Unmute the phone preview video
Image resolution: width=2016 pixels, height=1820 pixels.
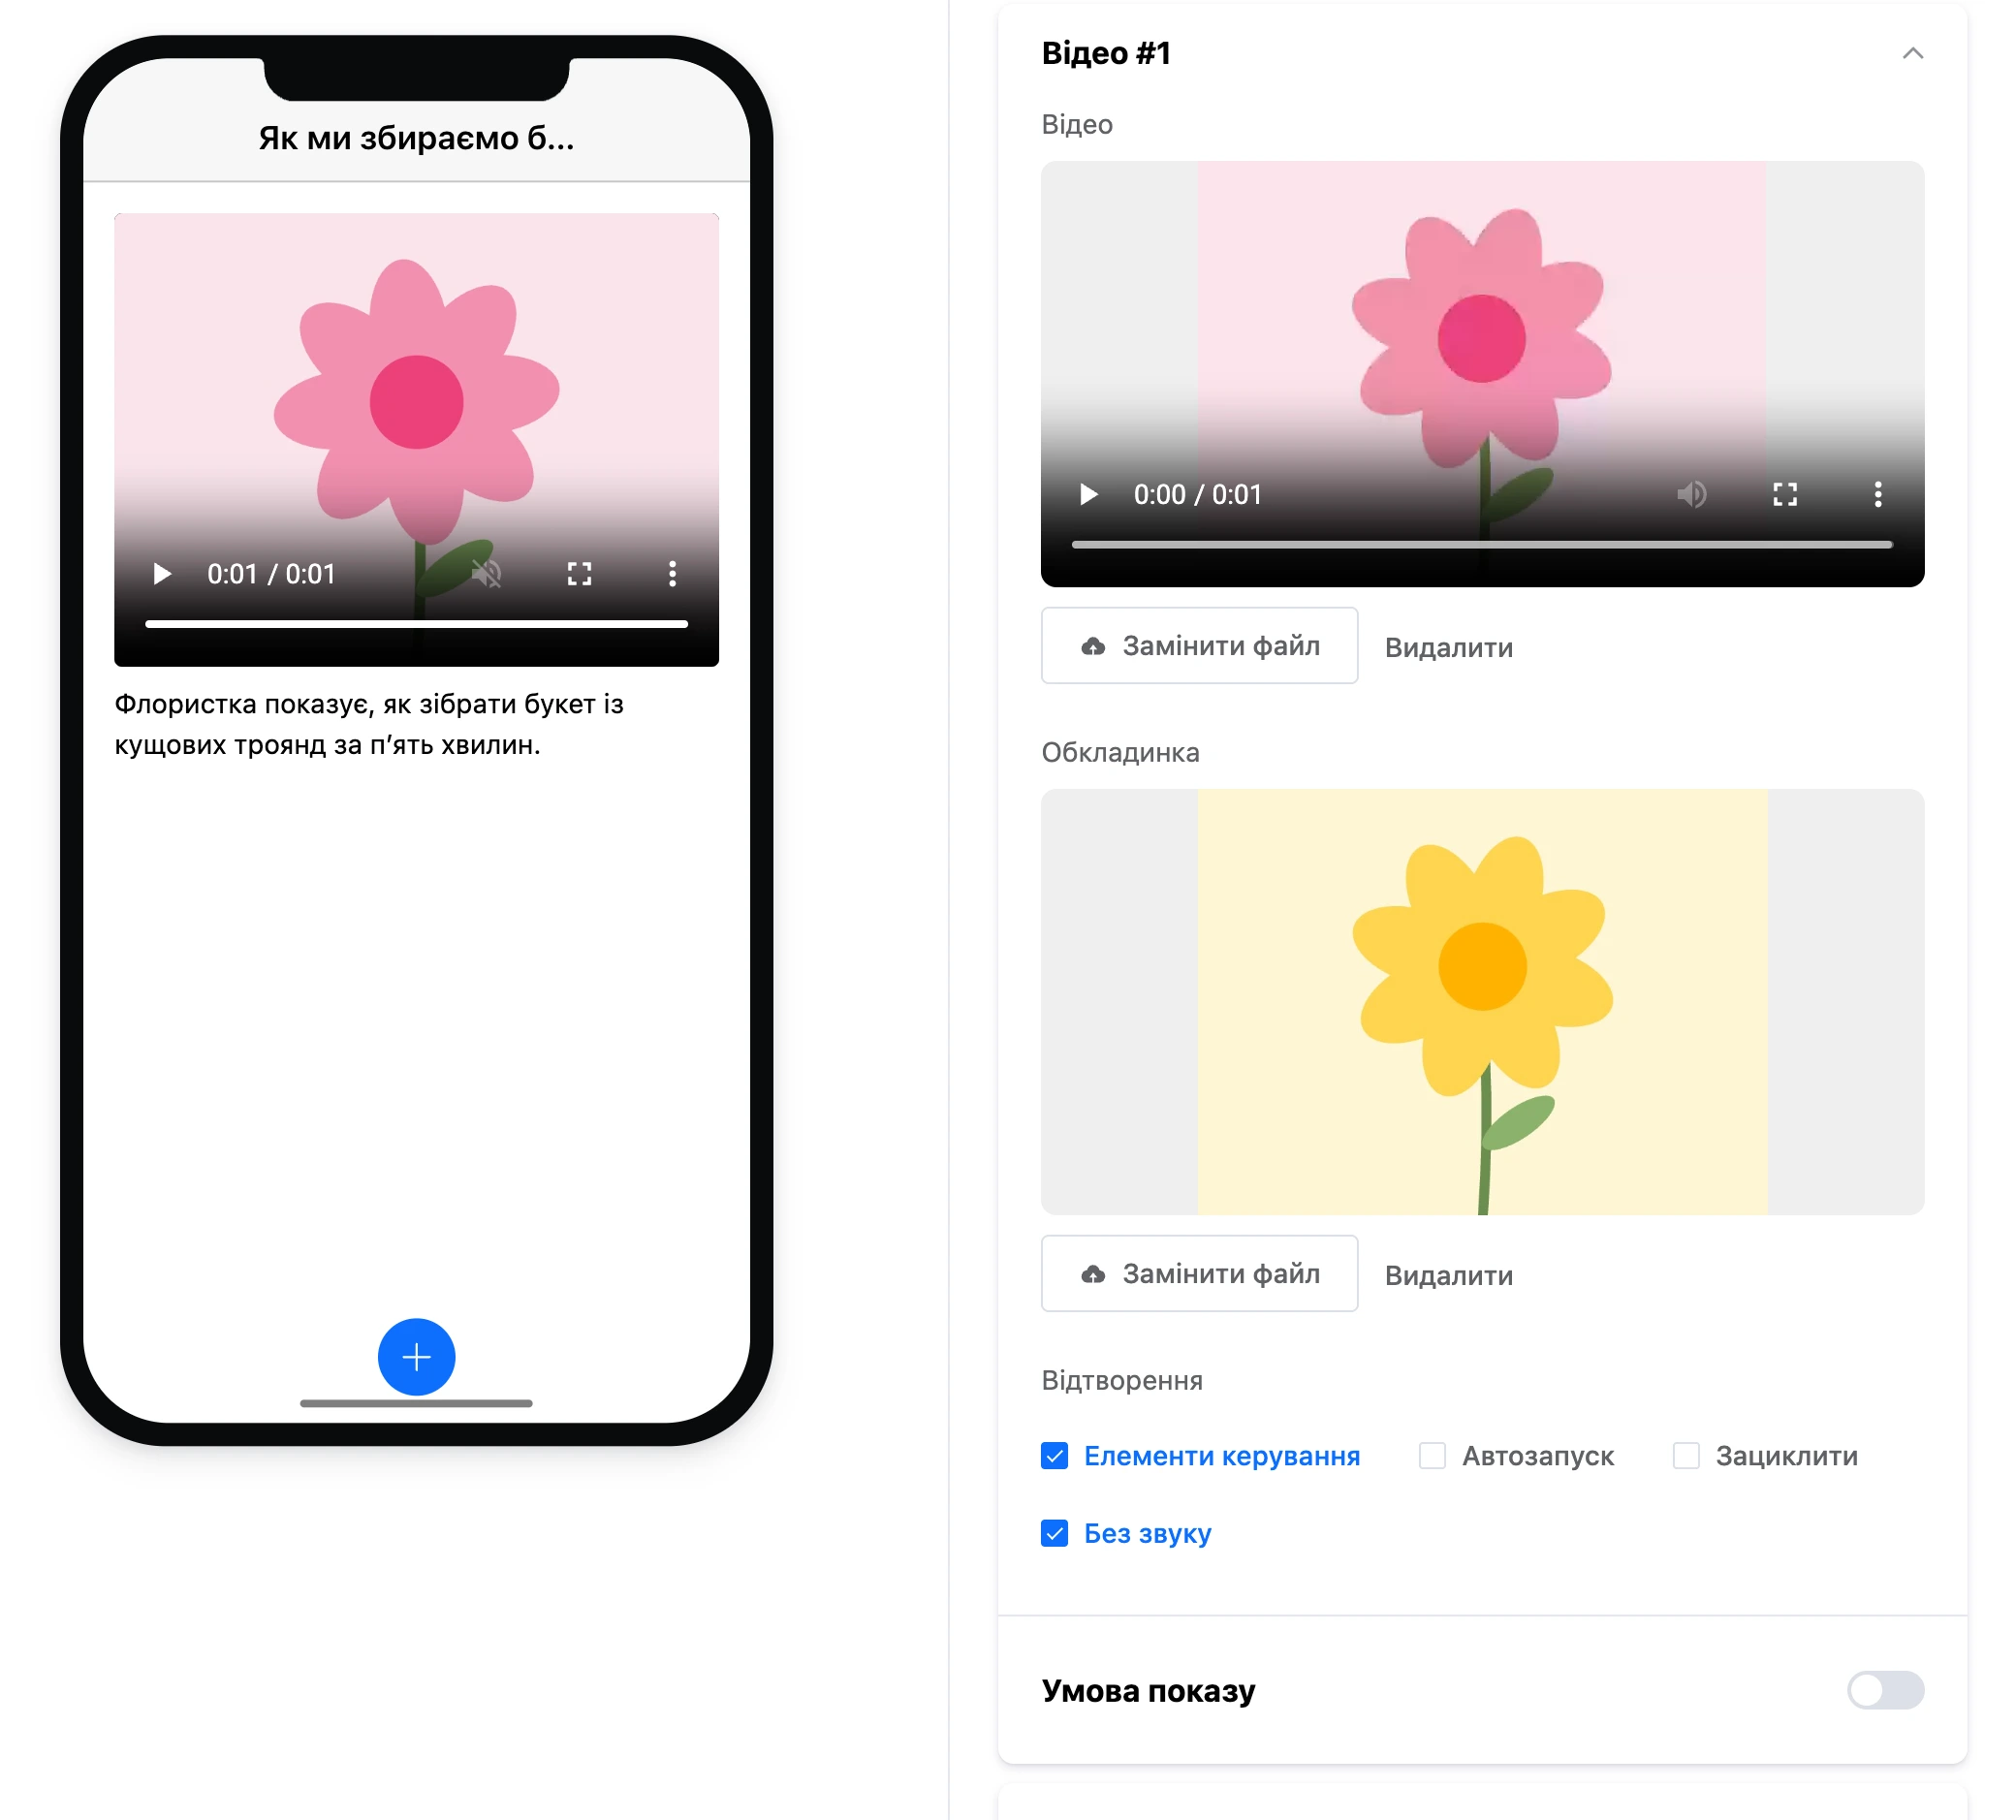[487, 574]
